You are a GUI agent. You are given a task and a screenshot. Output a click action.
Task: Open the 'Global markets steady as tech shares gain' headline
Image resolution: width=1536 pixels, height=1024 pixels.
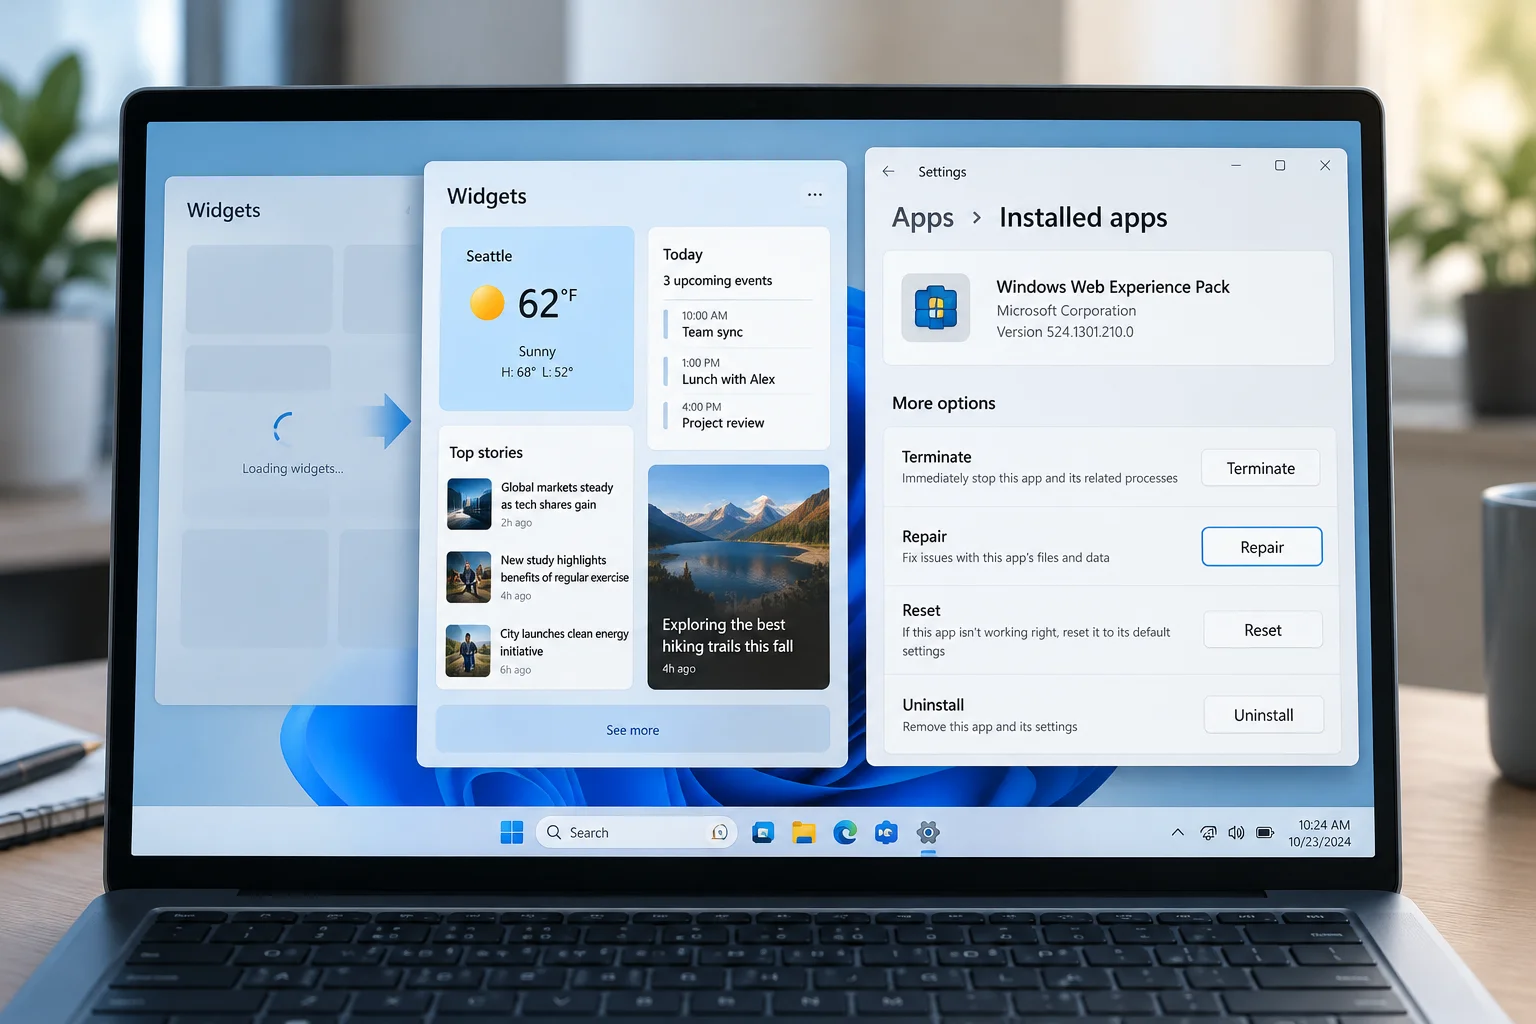[557, 496]
